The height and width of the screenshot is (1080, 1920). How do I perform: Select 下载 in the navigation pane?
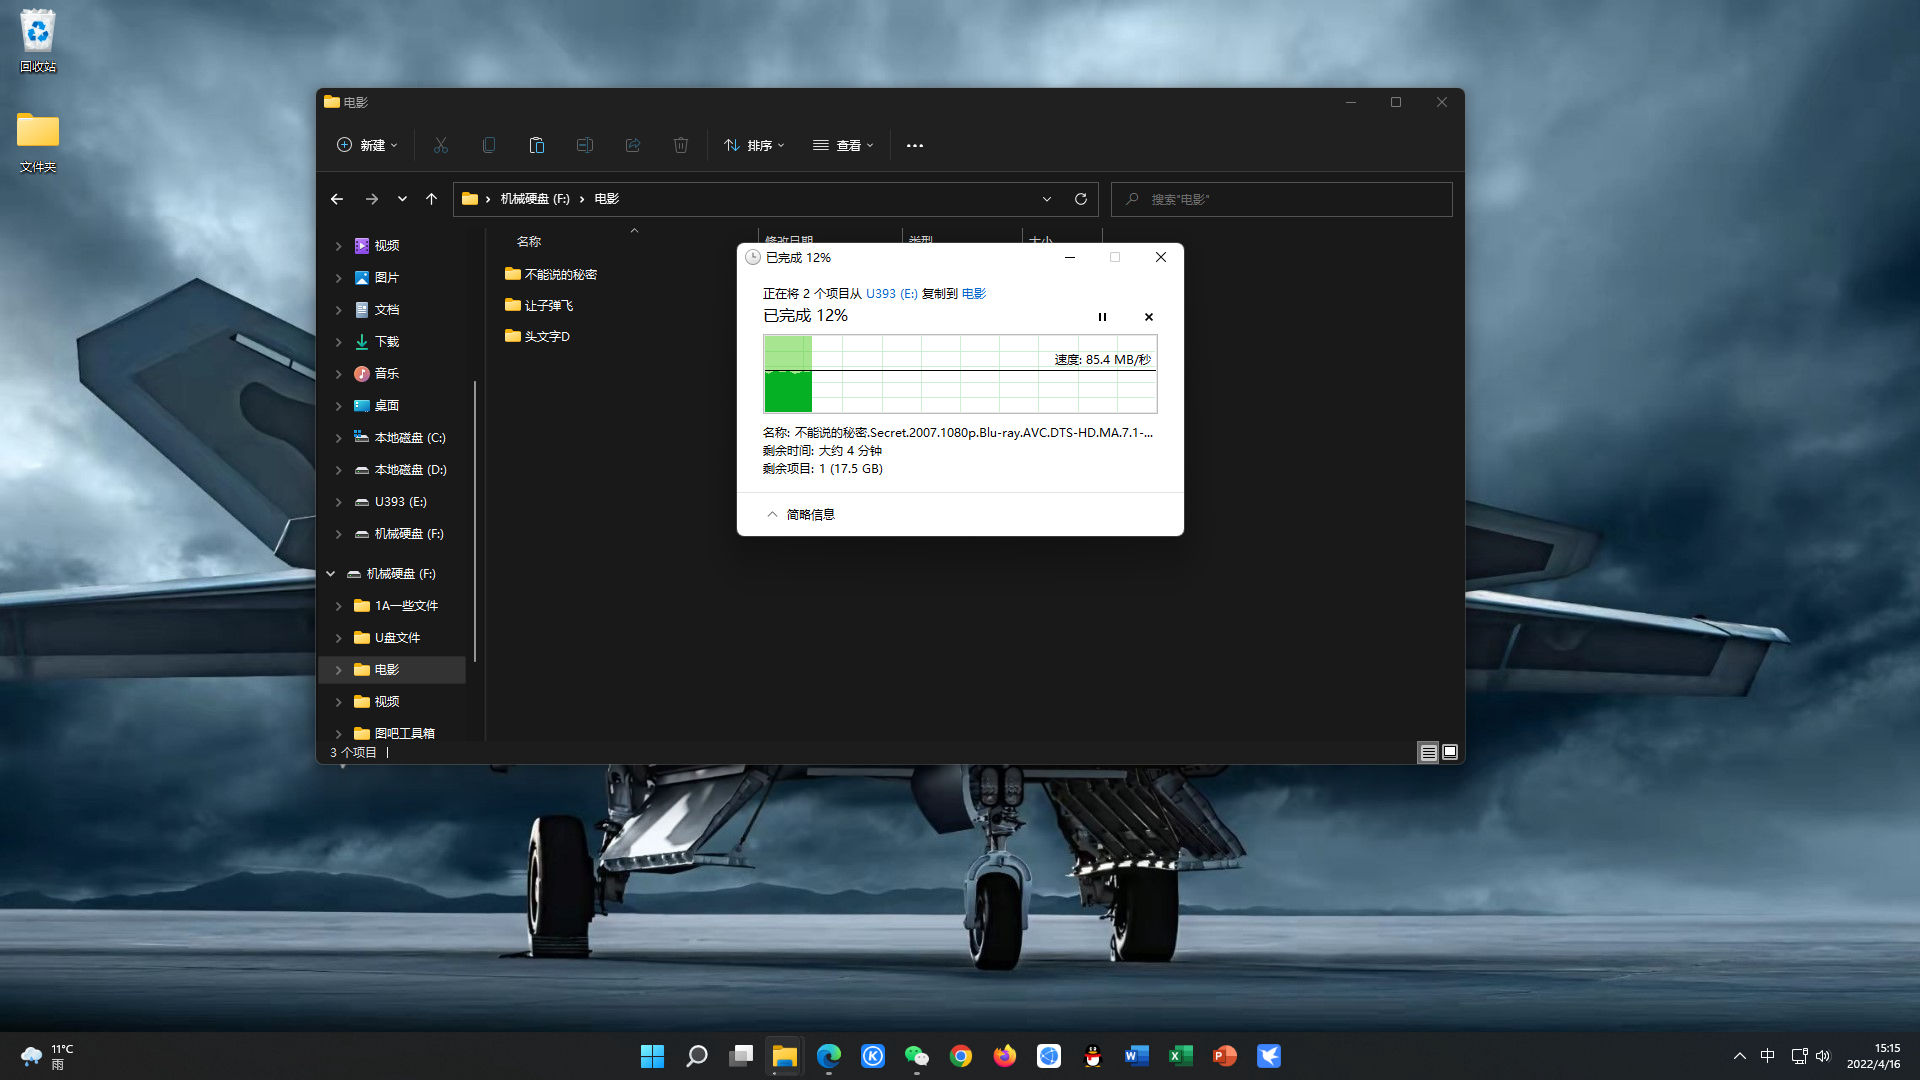(x=386, y=342)
